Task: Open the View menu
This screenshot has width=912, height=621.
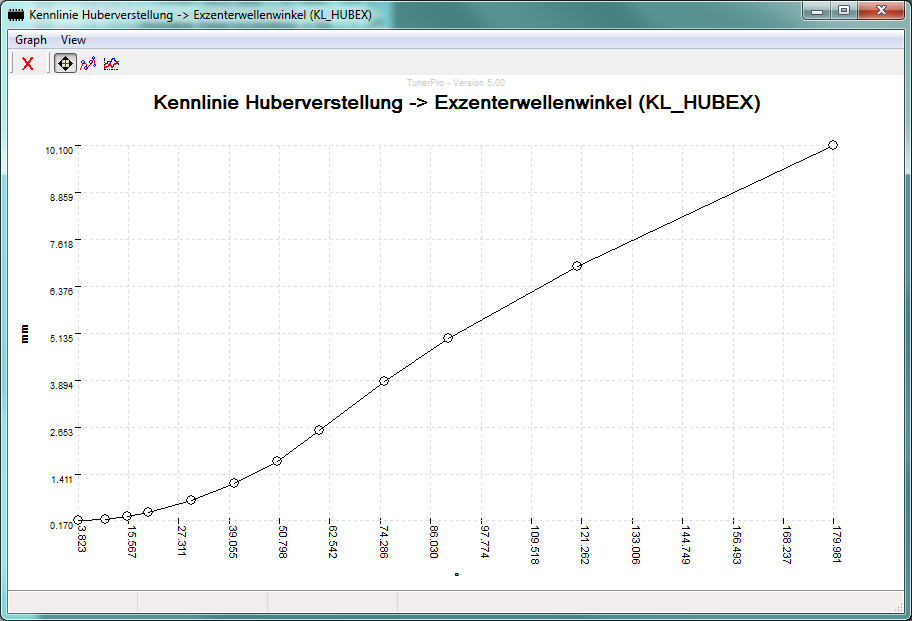Action: pos(73,40)
